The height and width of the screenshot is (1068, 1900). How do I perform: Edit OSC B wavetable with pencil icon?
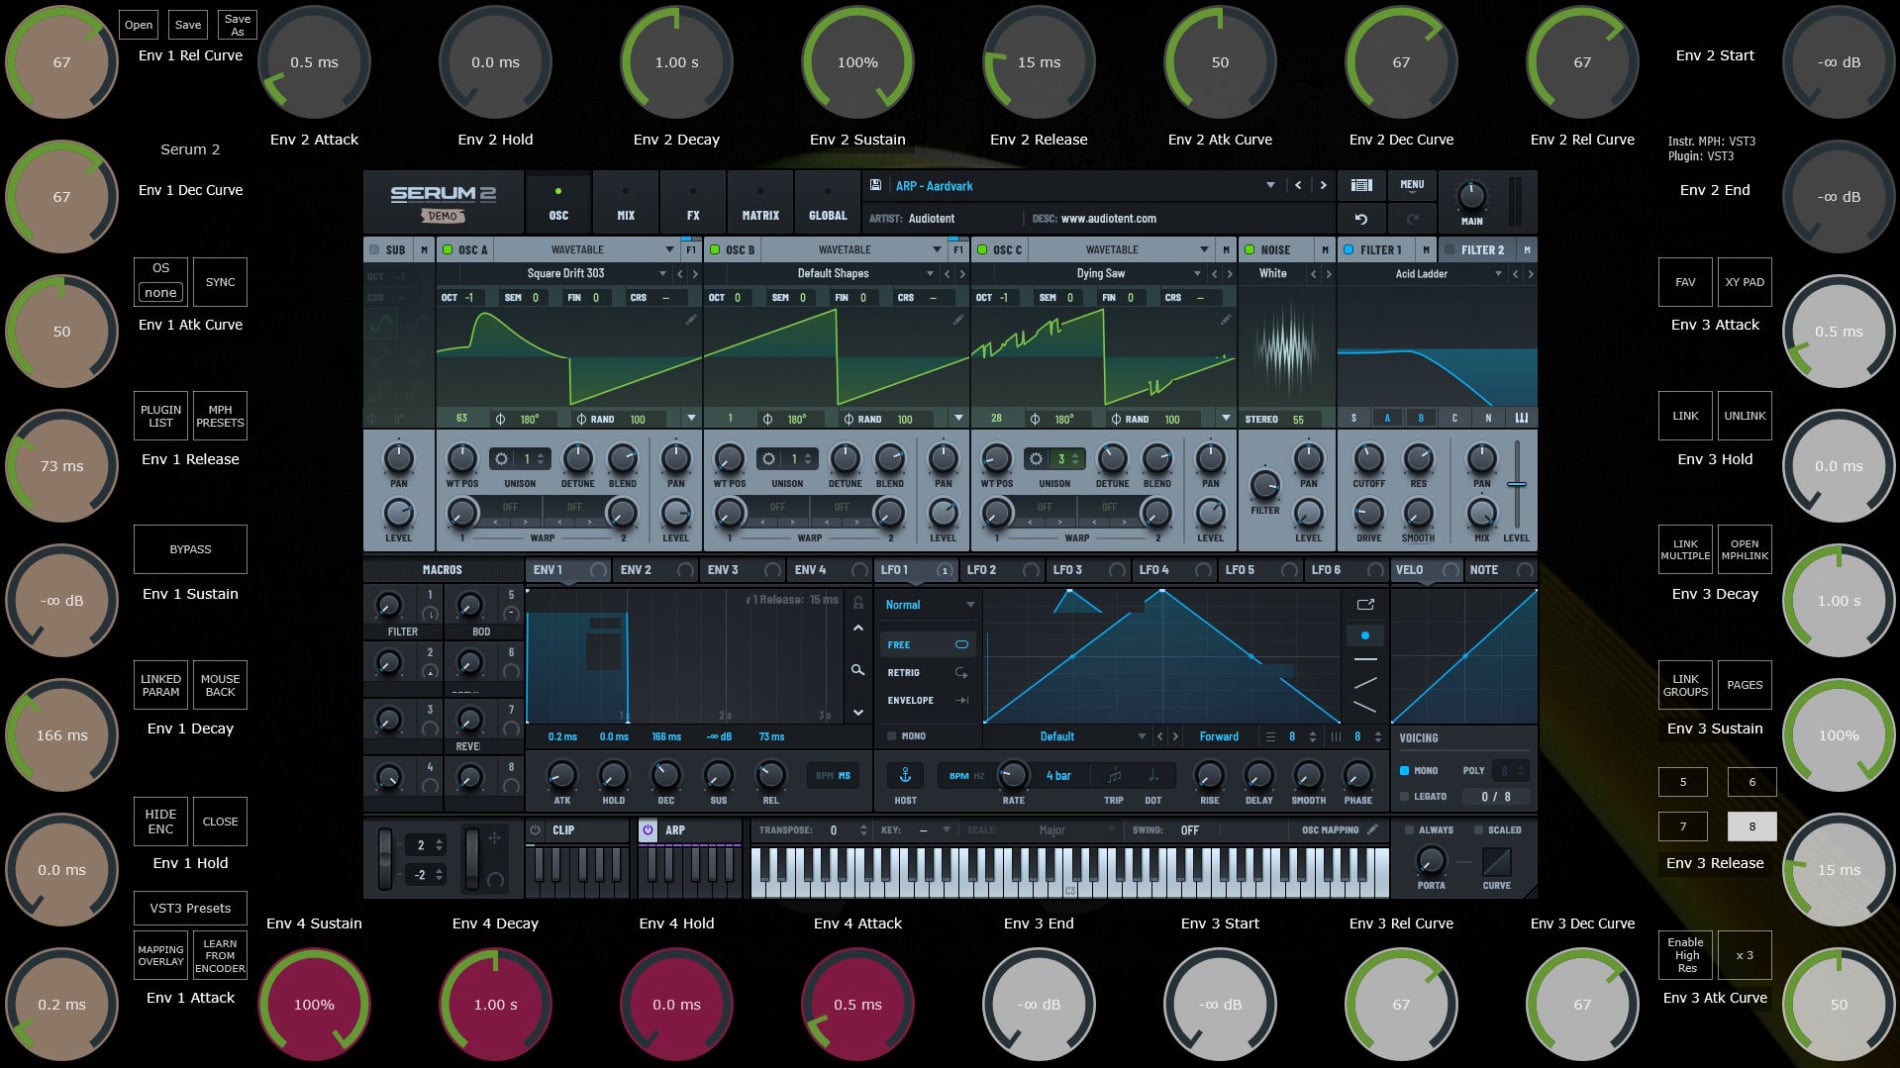coord(958,320)
